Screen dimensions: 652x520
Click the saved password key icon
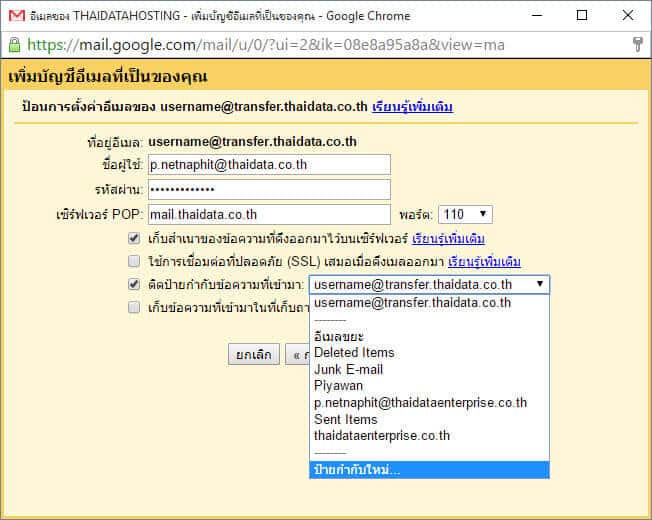(637, 44)
